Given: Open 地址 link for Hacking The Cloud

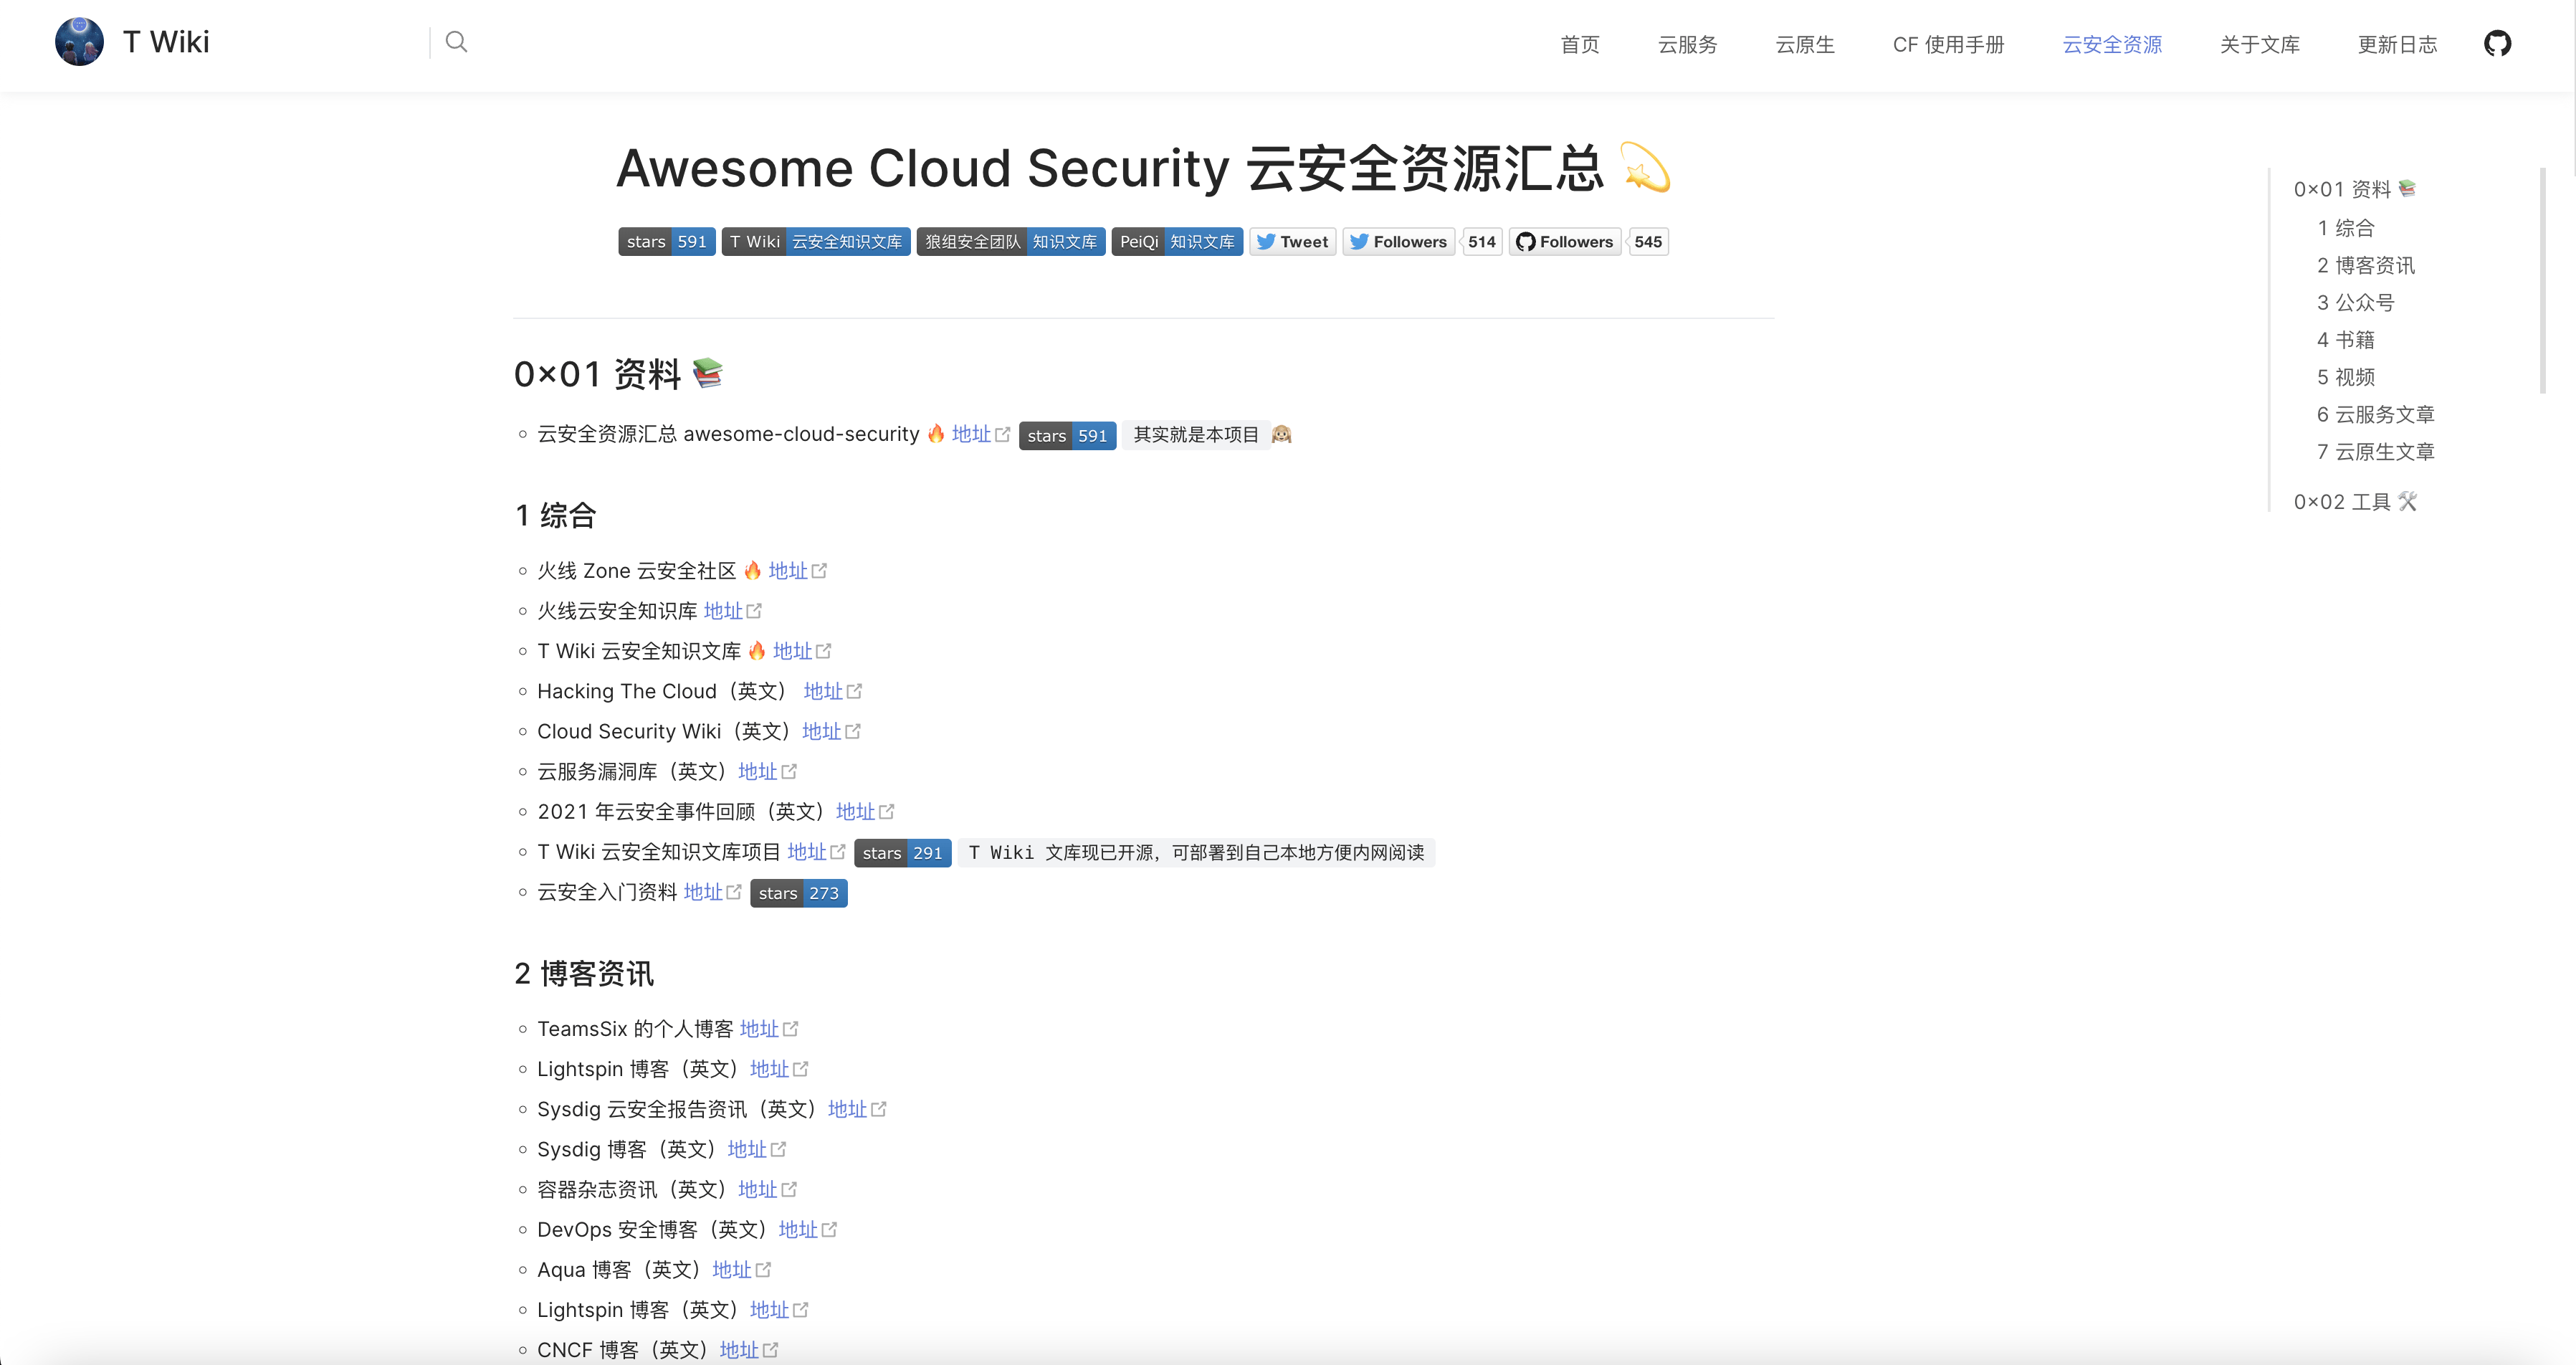Looking at the screenshot, I should pos(832,691).
